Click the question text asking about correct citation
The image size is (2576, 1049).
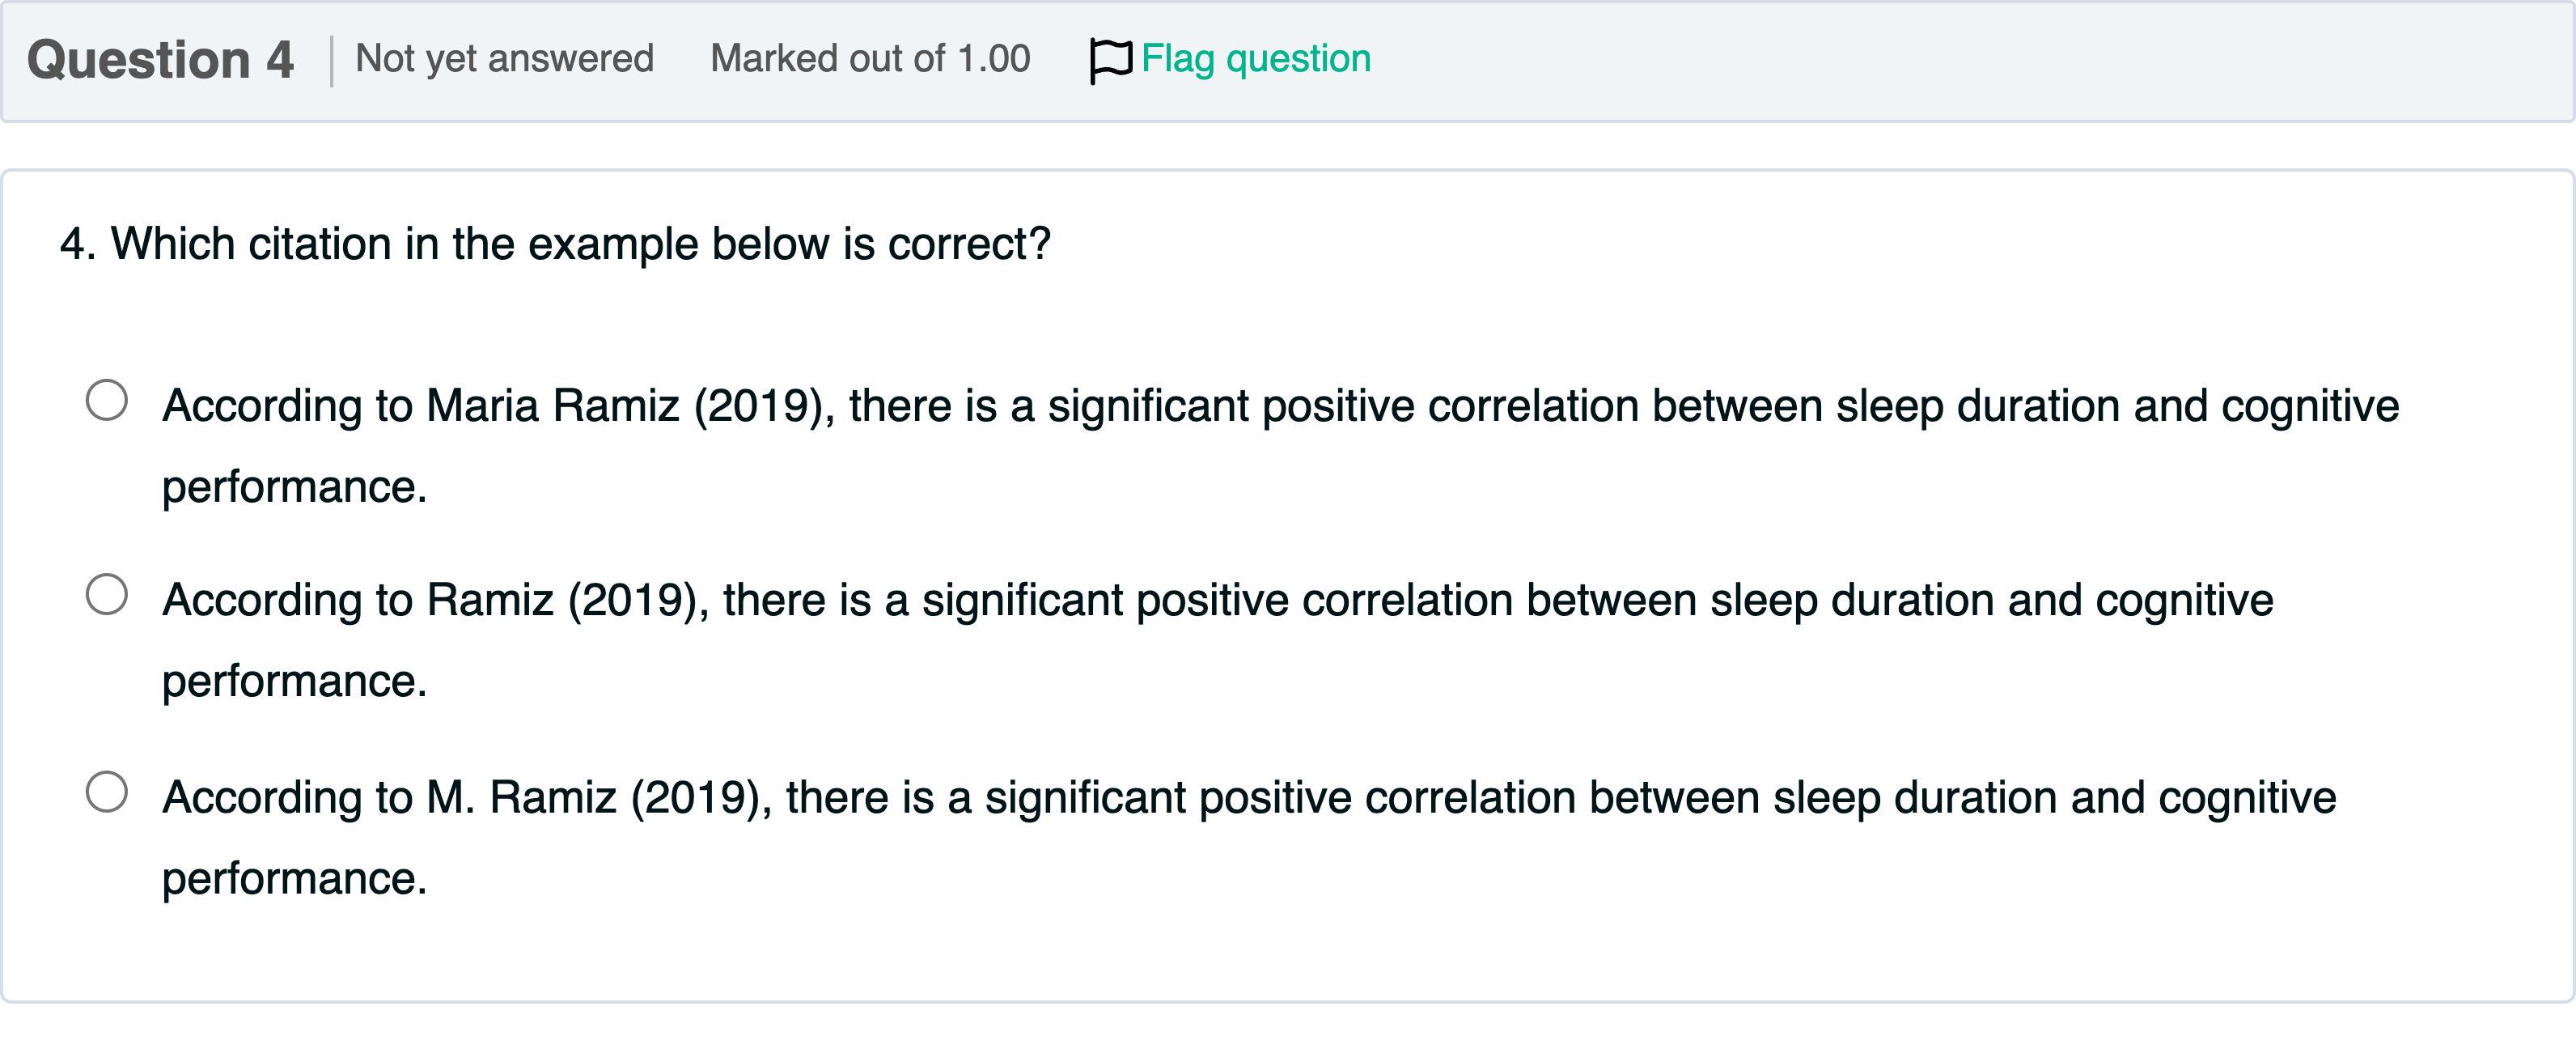(x=555, y=240)
